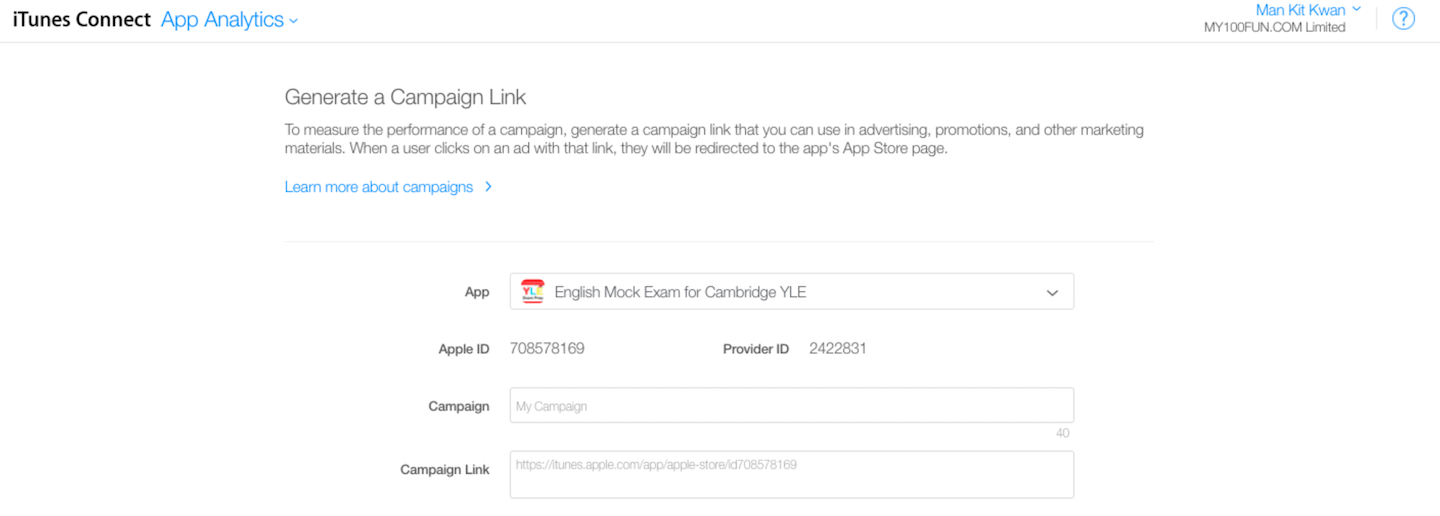The width and height of the screenshot is (1440, 516).
Task: Click the Campaign Link field label
Action: tap(445, 469)
